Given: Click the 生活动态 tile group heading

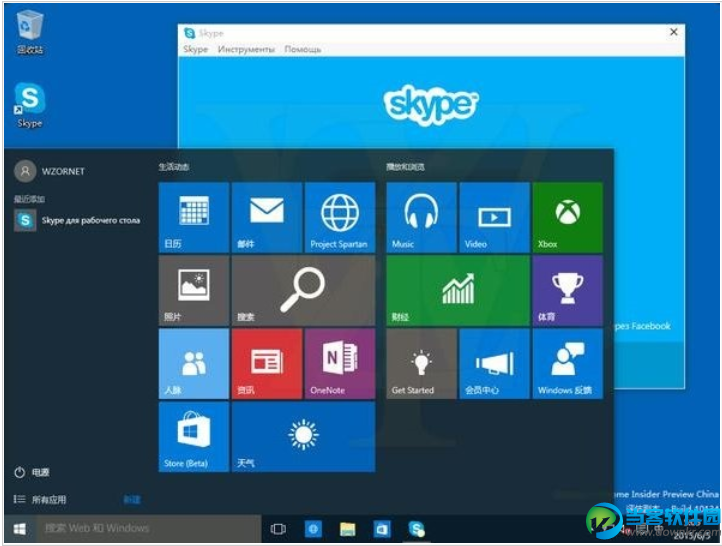Looking at the screenshot, I should pos(174,167).
